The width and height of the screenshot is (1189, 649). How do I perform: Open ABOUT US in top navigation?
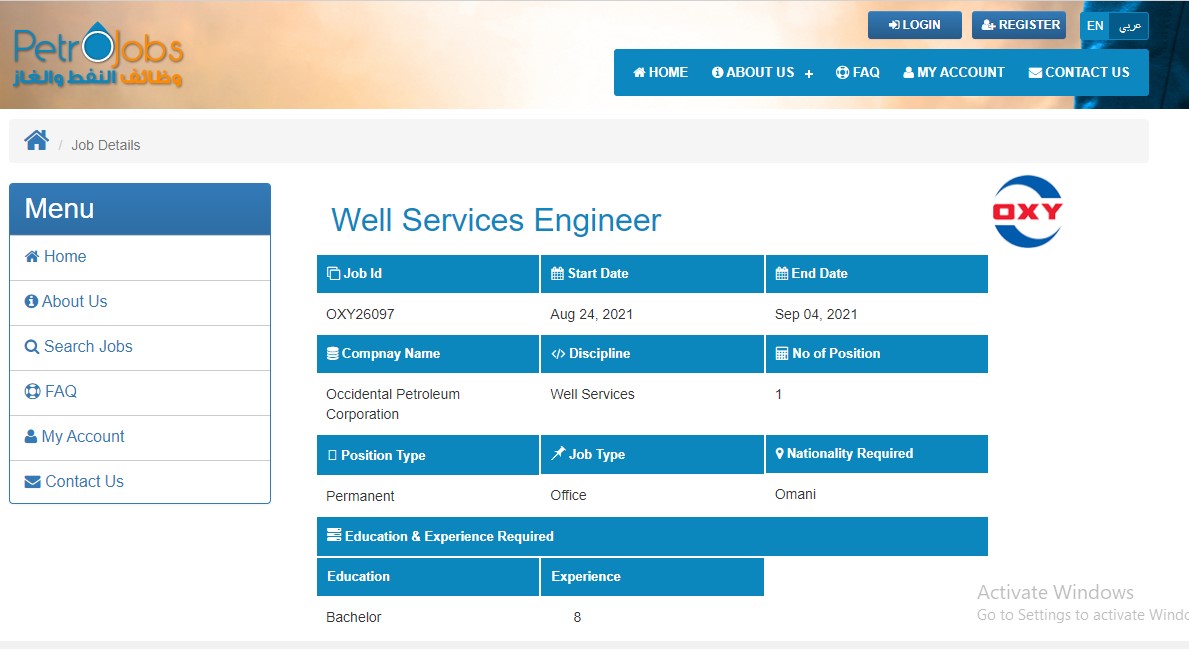[x=753, y=73]
